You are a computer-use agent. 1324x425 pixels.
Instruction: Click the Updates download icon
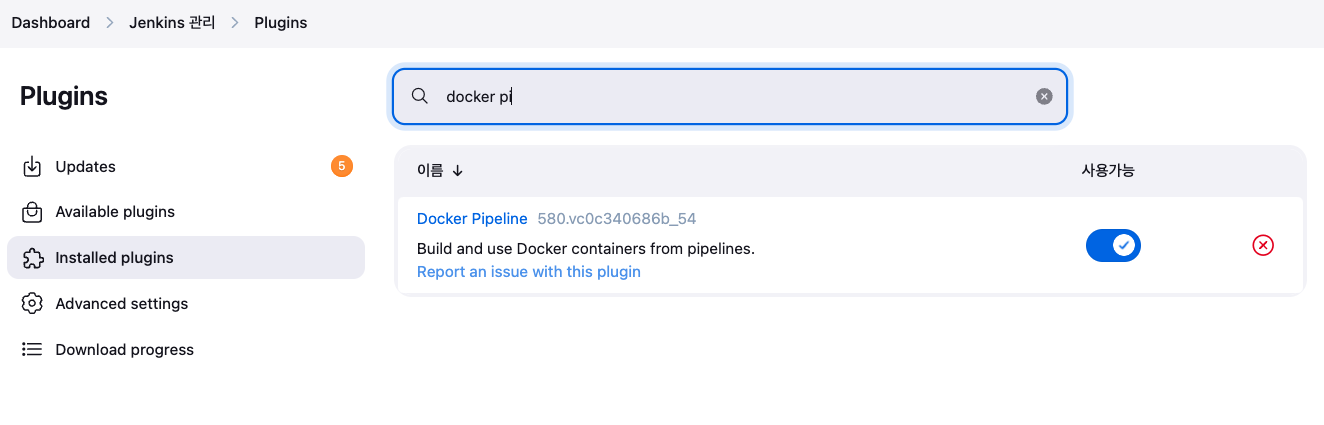coord(32,167)
